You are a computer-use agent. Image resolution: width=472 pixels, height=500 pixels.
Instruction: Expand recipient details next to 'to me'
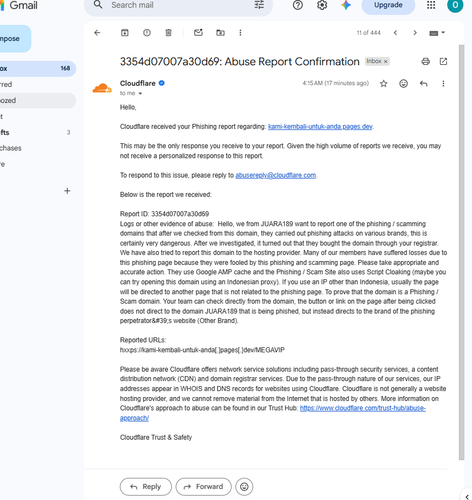pyautogui.click(x=140, y=94)
